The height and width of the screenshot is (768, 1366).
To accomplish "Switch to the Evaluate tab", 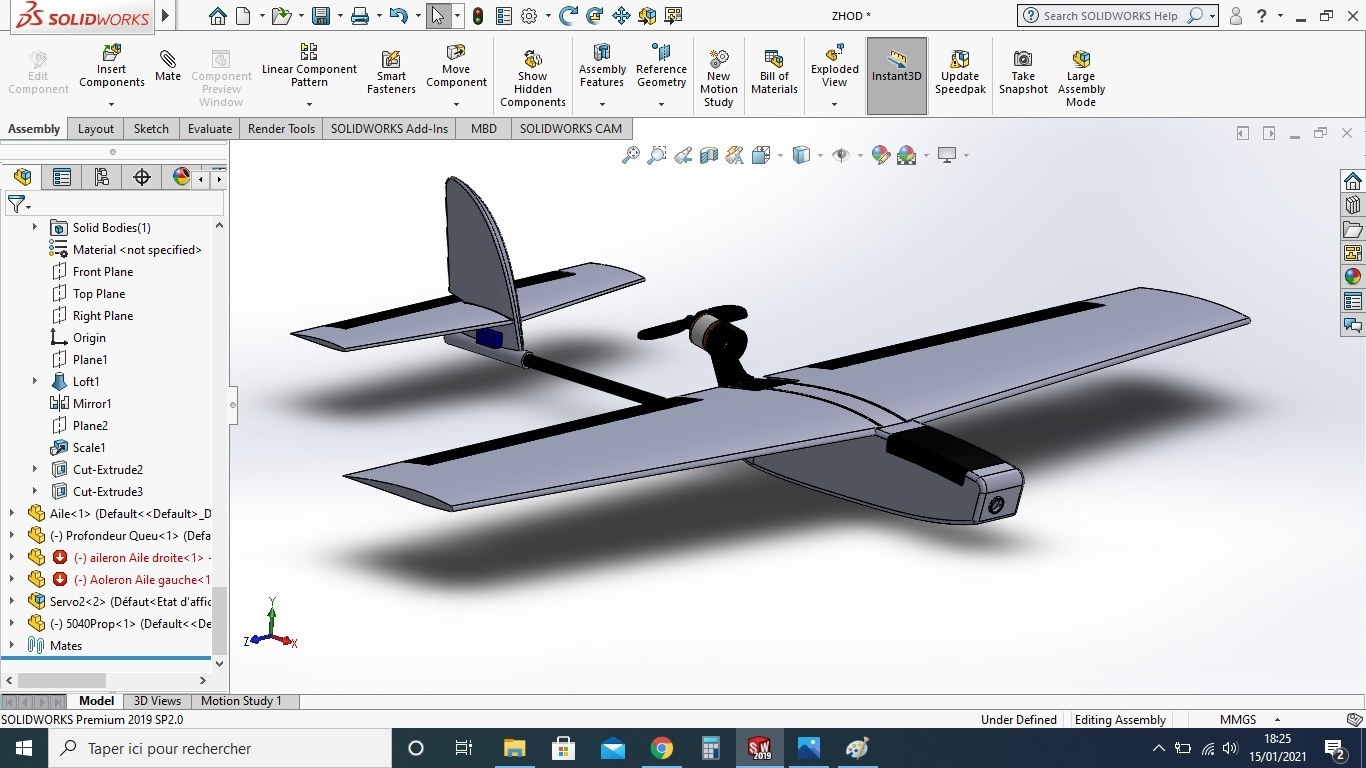I will click(x=210, y=128).
